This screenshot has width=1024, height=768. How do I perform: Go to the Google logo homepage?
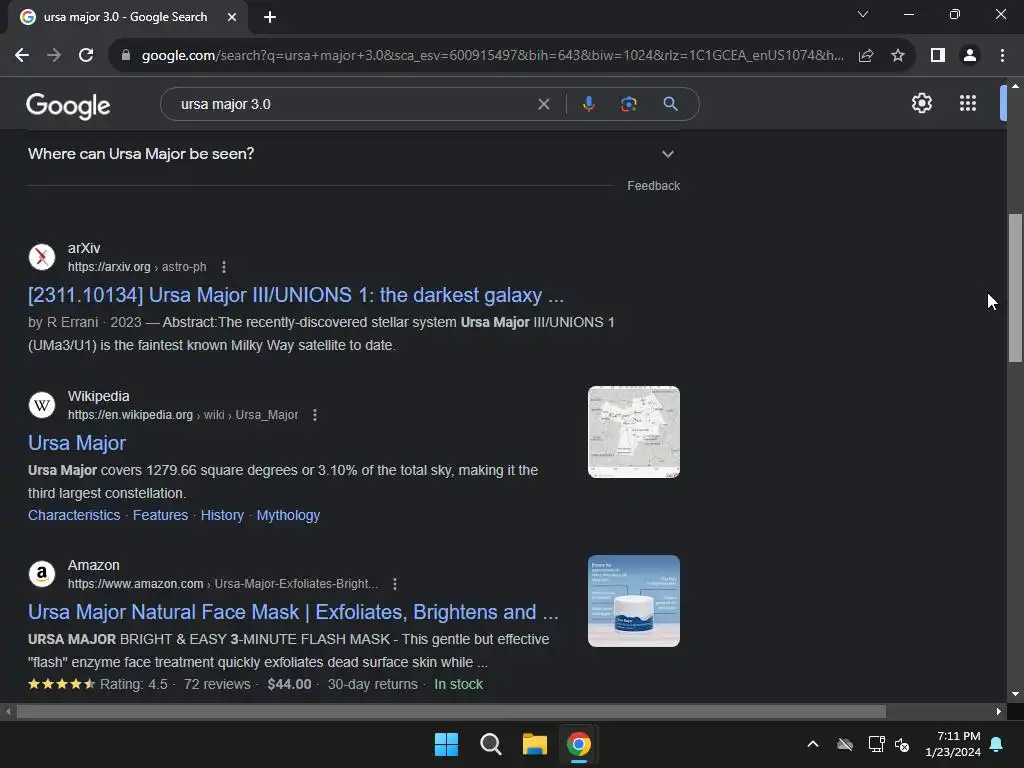68,105
